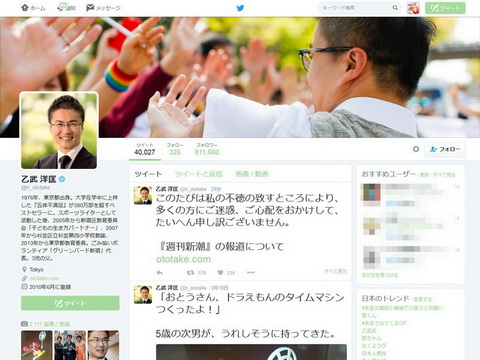Click the verified badge beside 乙武 洋匡
The height and width of the screenshot is (360, 480).
62,179
